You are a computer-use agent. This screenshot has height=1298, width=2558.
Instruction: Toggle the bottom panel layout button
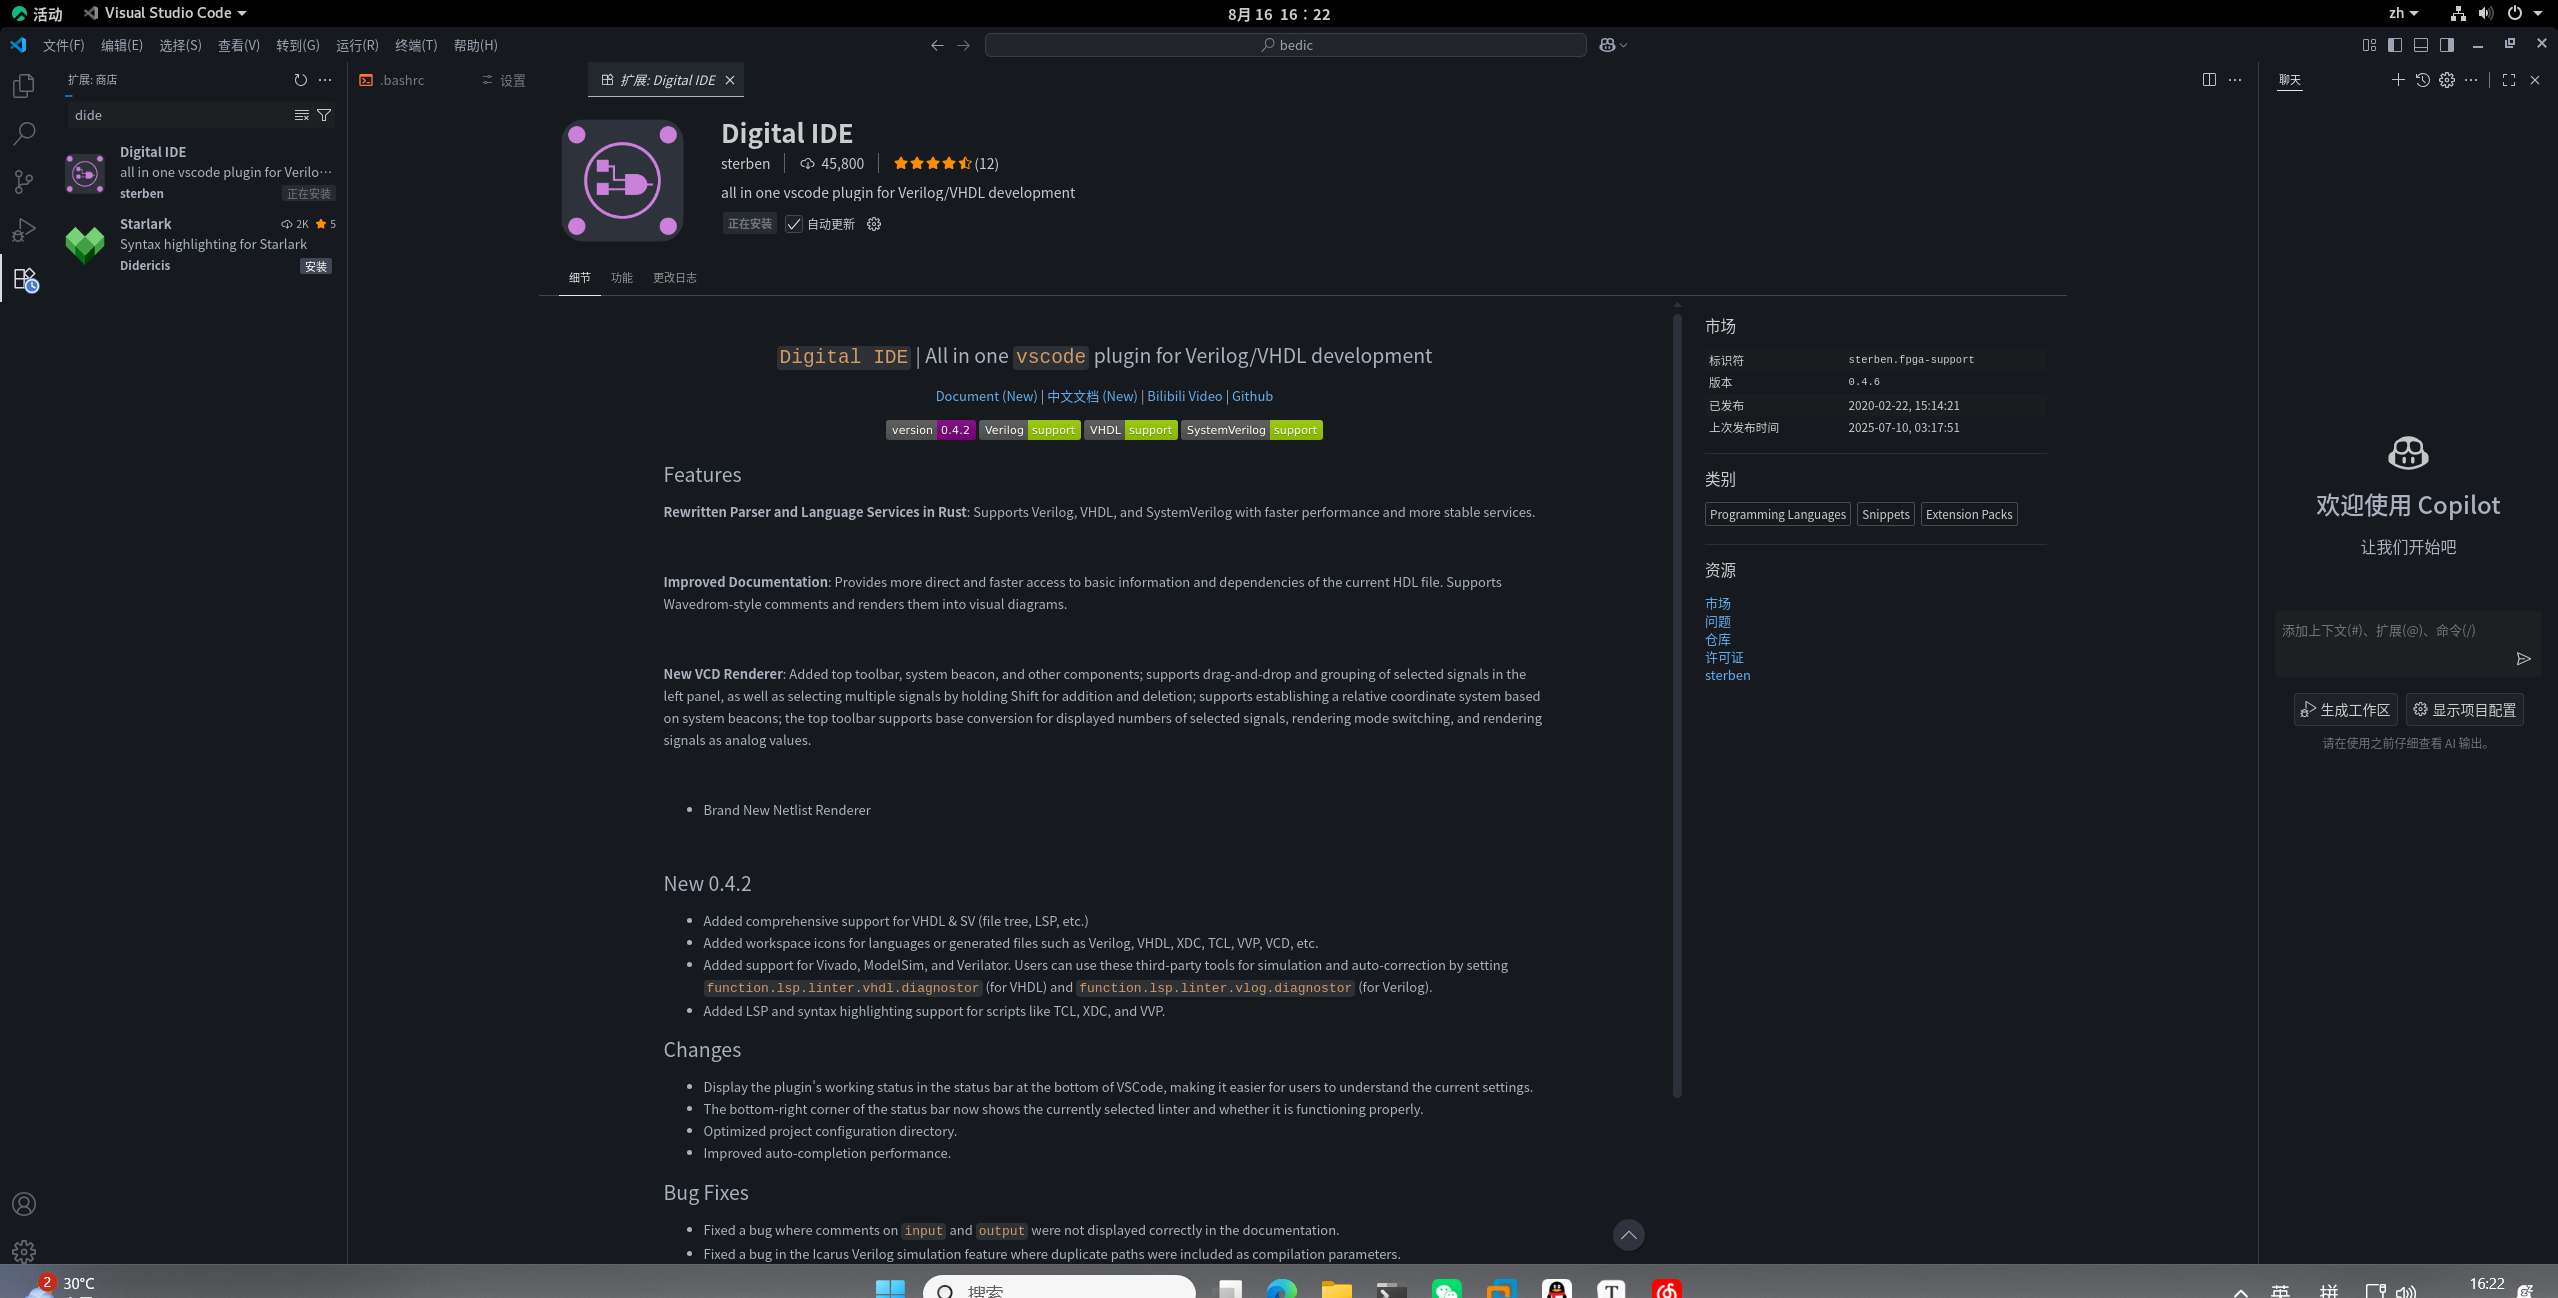pos(2420,45)
